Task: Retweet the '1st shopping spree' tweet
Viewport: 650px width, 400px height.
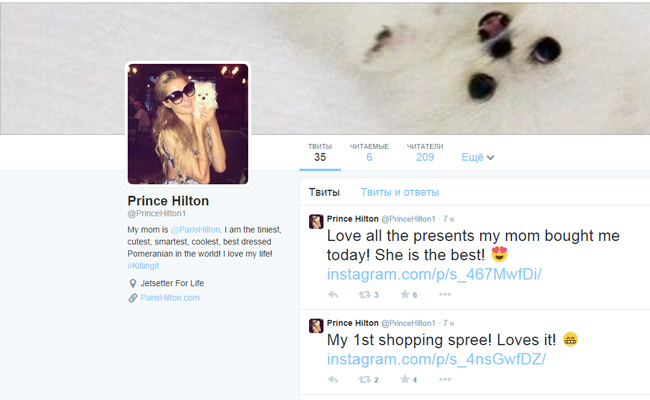Action: tap(368, 380)
